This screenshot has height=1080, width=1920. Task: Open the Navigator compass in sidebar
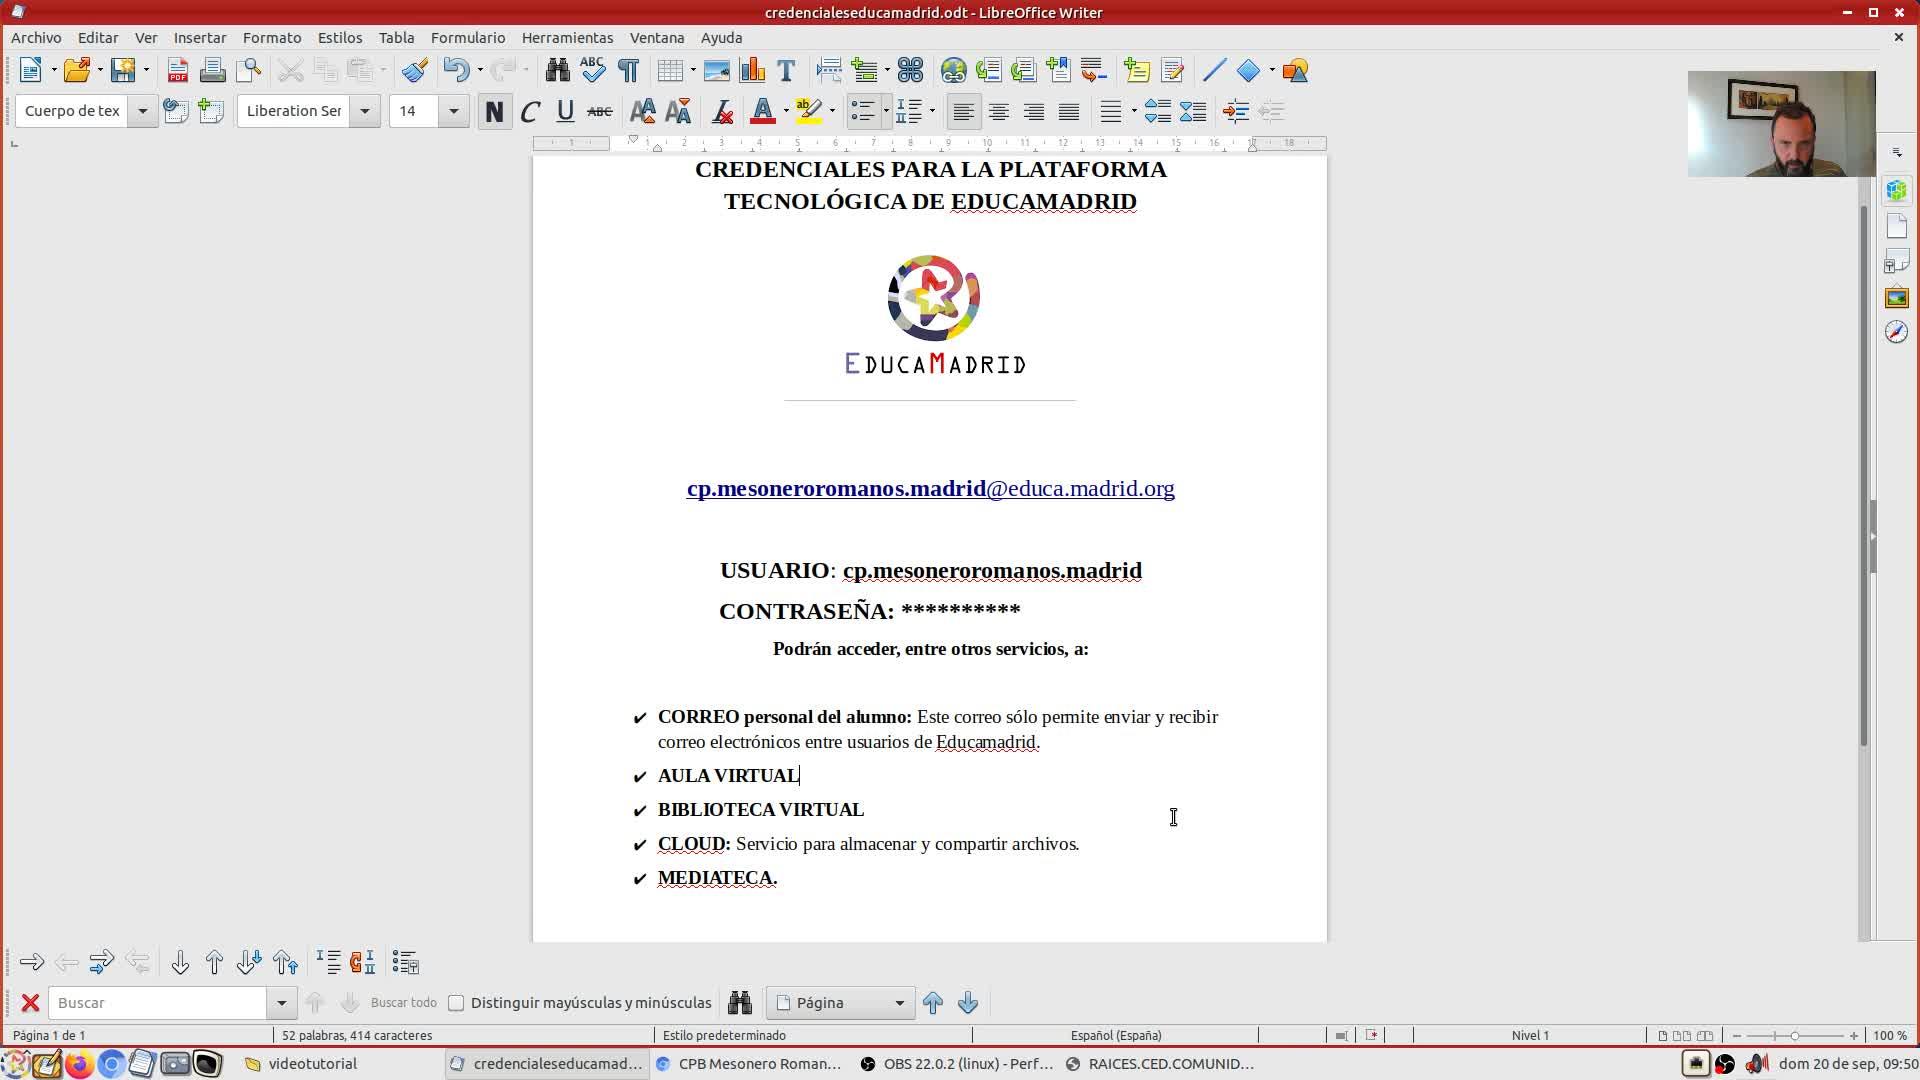click(1896, 332)
